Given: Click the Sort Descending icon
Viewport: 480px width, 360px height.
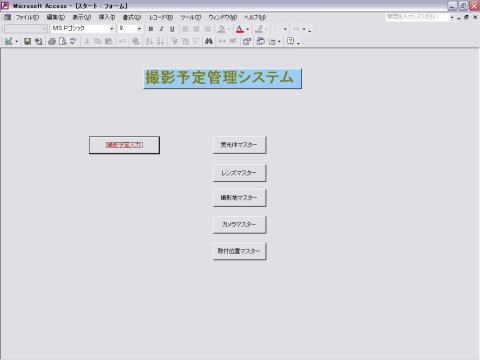Looking at the screenshot, I should tap(160, 41).
